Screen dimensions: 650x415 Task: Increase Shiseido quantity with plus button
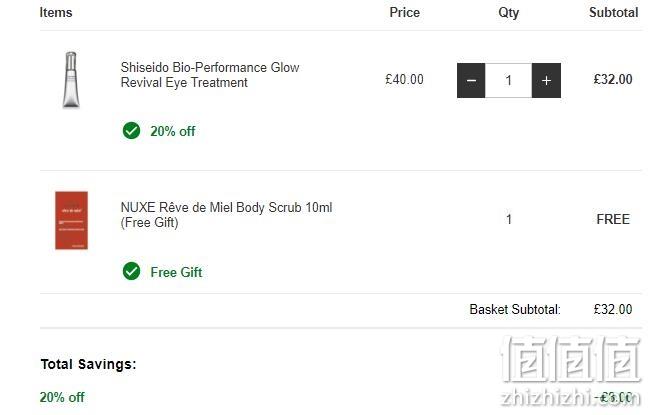(x=546, y=80)
